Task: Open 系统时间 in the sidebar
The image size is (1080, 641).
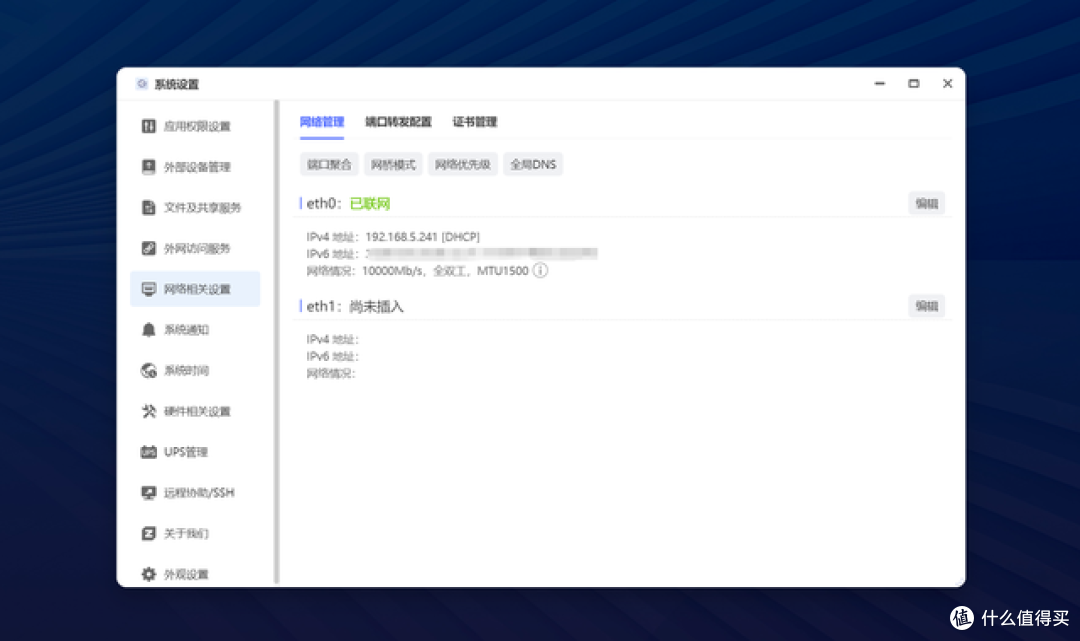Action: 195,370
